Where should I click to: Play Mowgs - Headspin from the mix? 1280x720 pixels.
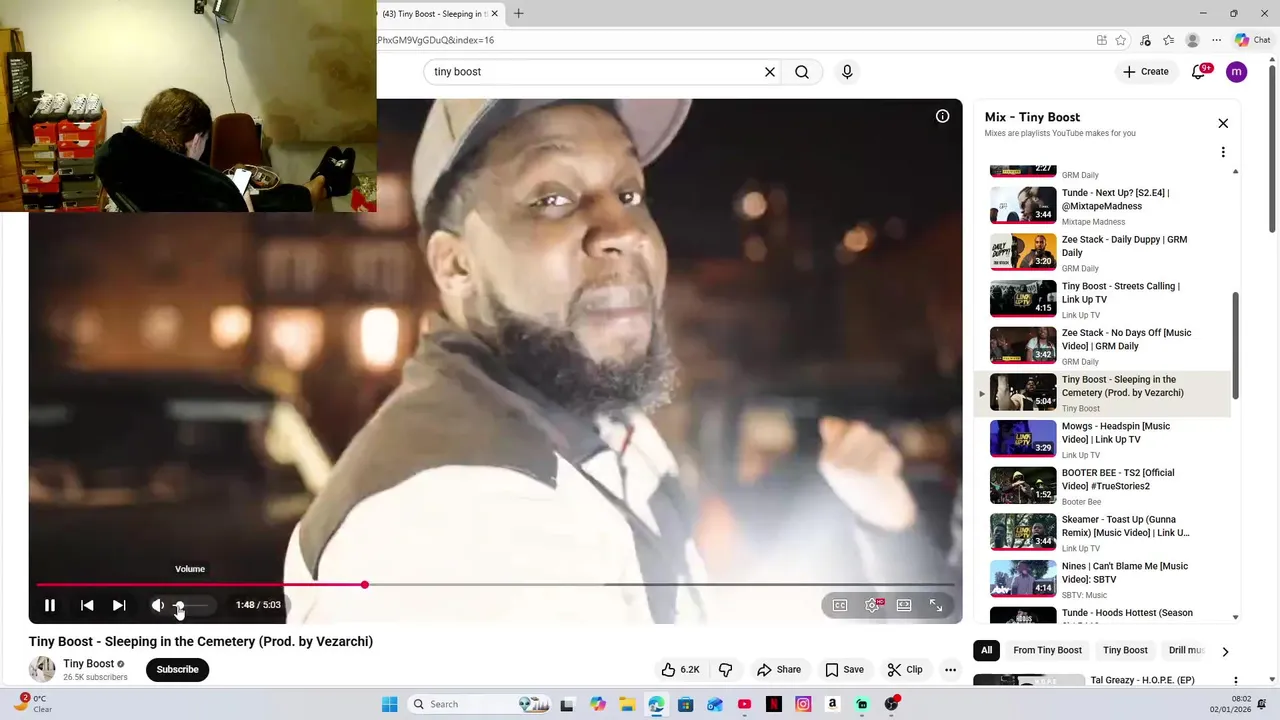(x=1102, y=439)
